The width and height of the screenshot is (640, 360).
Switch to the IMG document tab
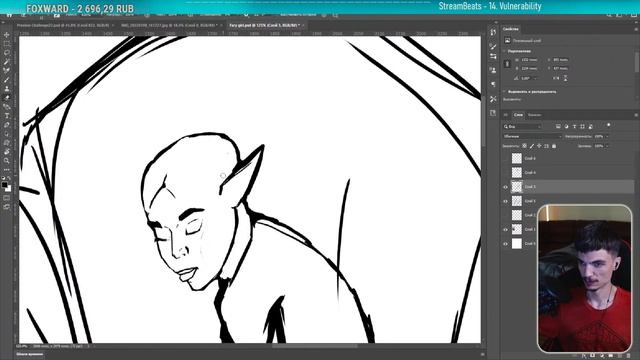pos(169,25)
